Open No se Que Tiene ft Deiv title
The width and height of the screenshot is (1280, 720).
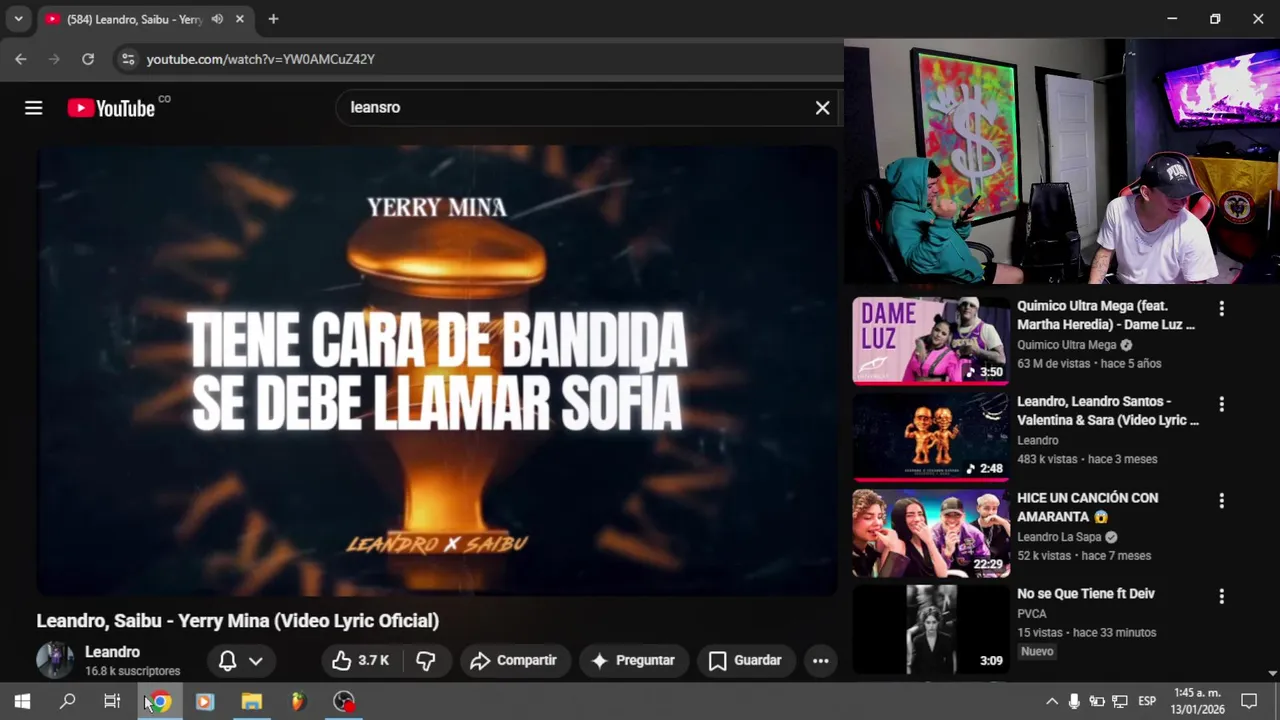point(1086,594)
